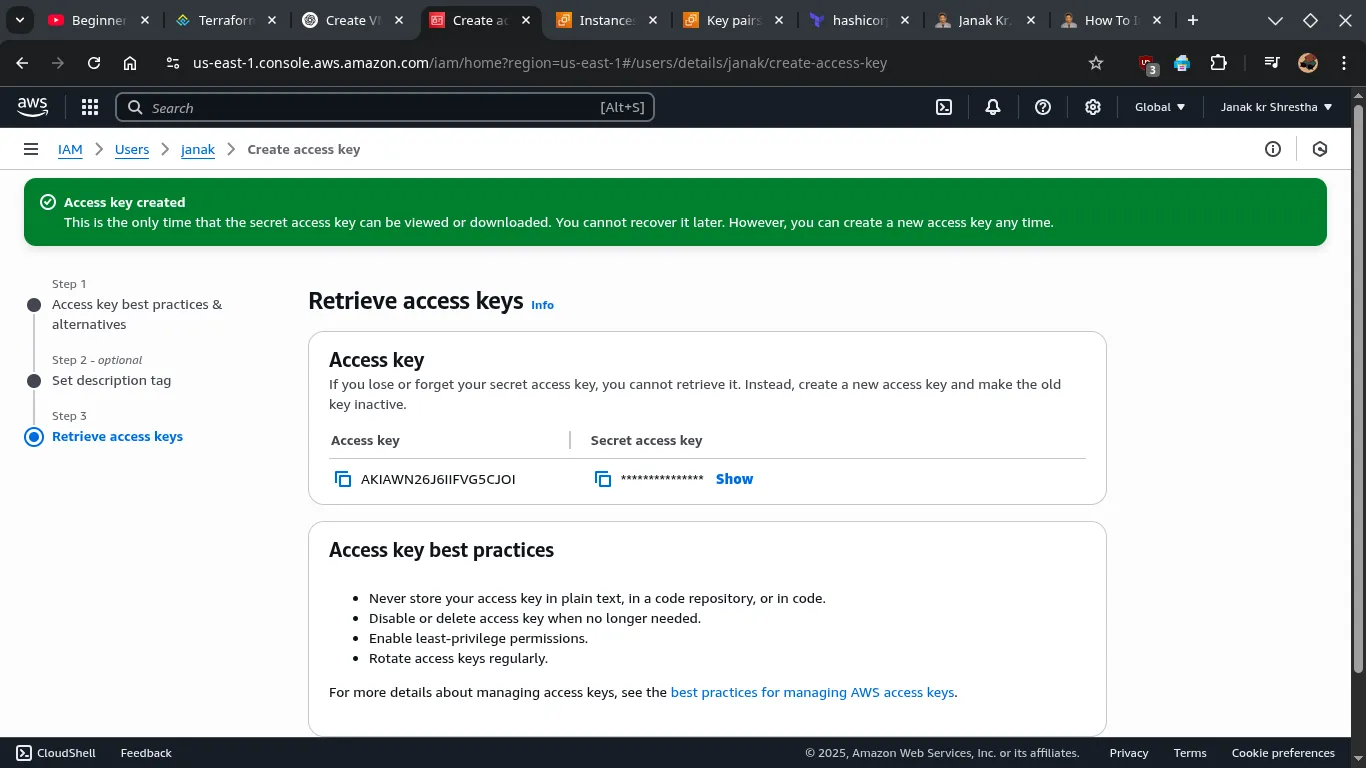The image size is (1366, 768).
Task: Bookmark this page with the star icon
Action: 1095,62
